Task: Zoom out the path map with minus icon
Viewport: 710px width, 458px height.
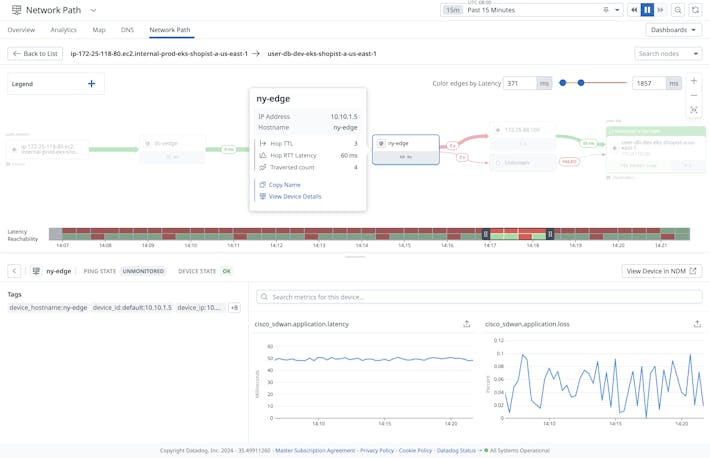Action: [x=694, y=96]
